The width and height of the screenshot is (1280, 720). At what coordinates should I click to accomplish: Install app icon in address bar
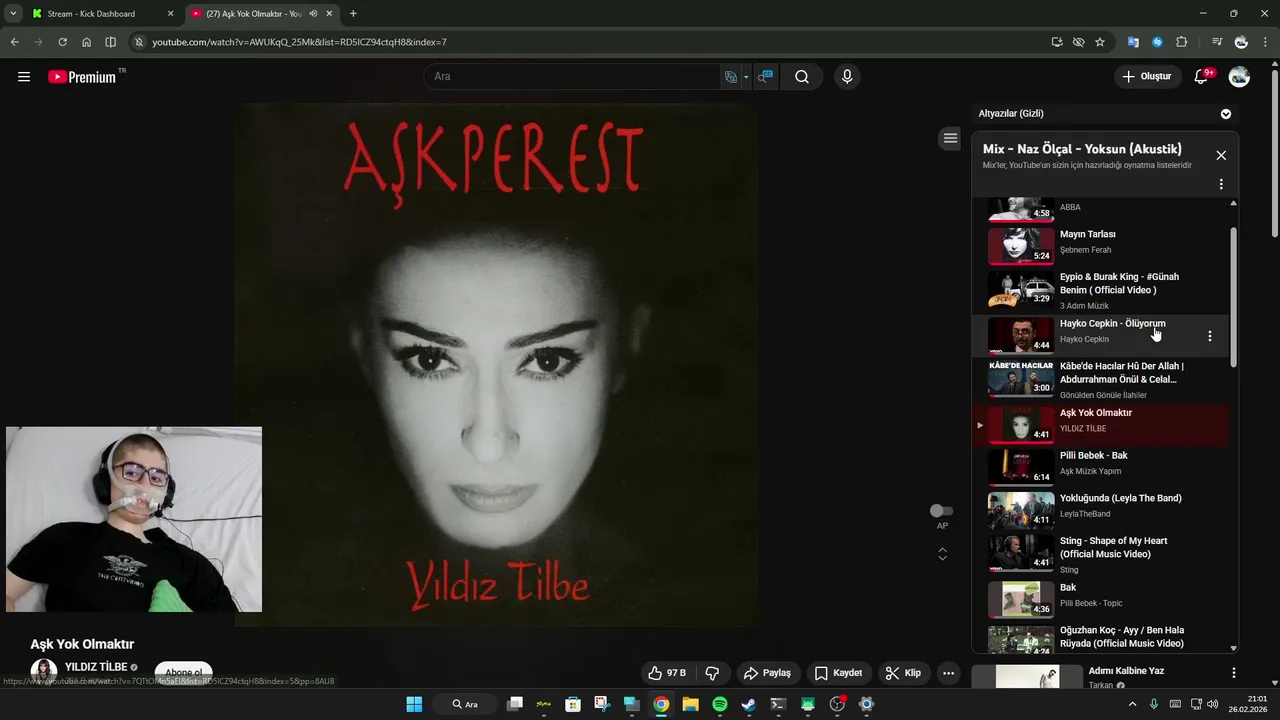1057,42
